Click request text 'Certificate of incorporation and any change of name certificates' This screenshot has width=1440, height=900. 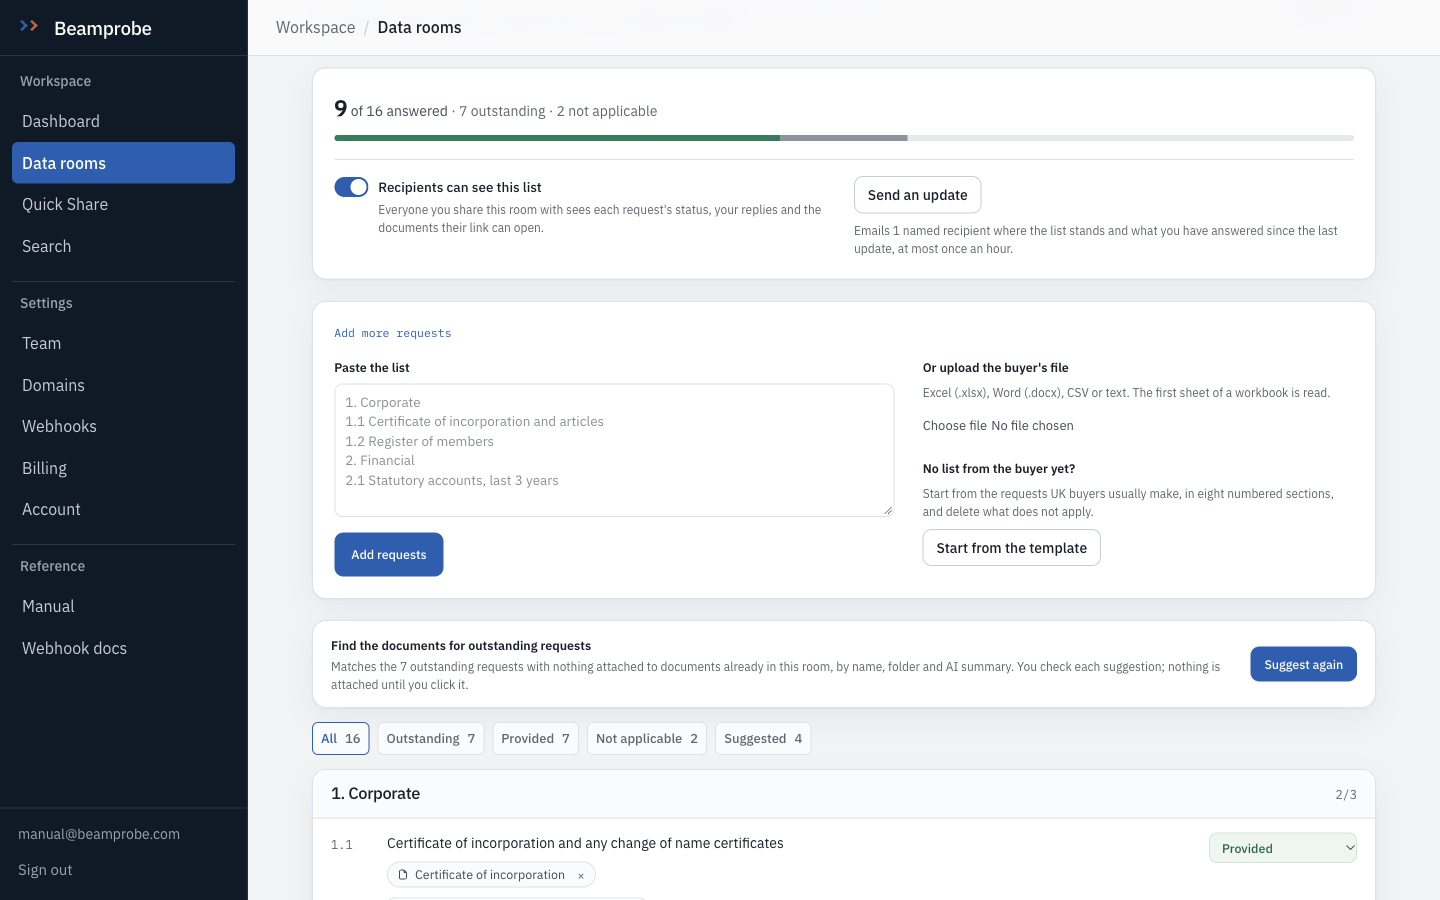[x=585, y=843]
